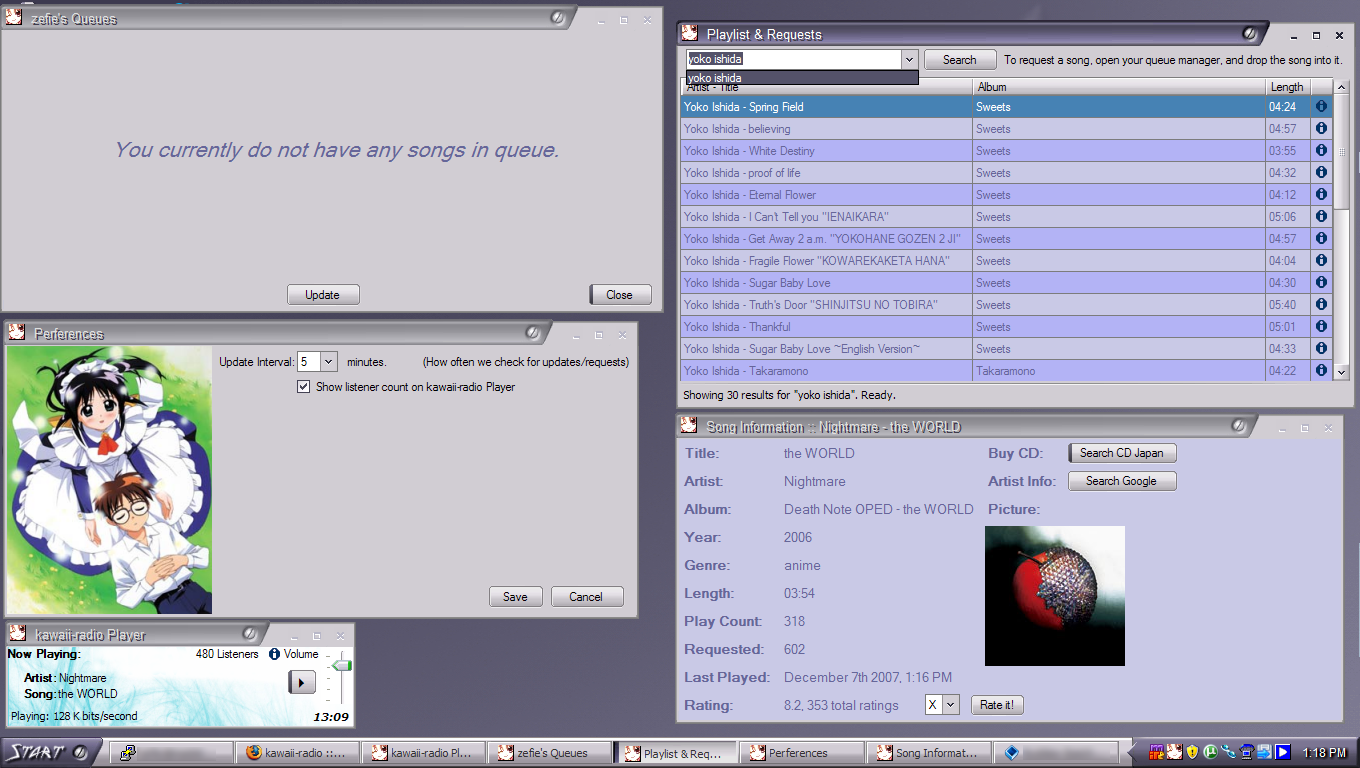Viewport: 1360px width, 768px height.
Task: Switch to zefie's Queues taskbar item
Action: tap(550, 753)
